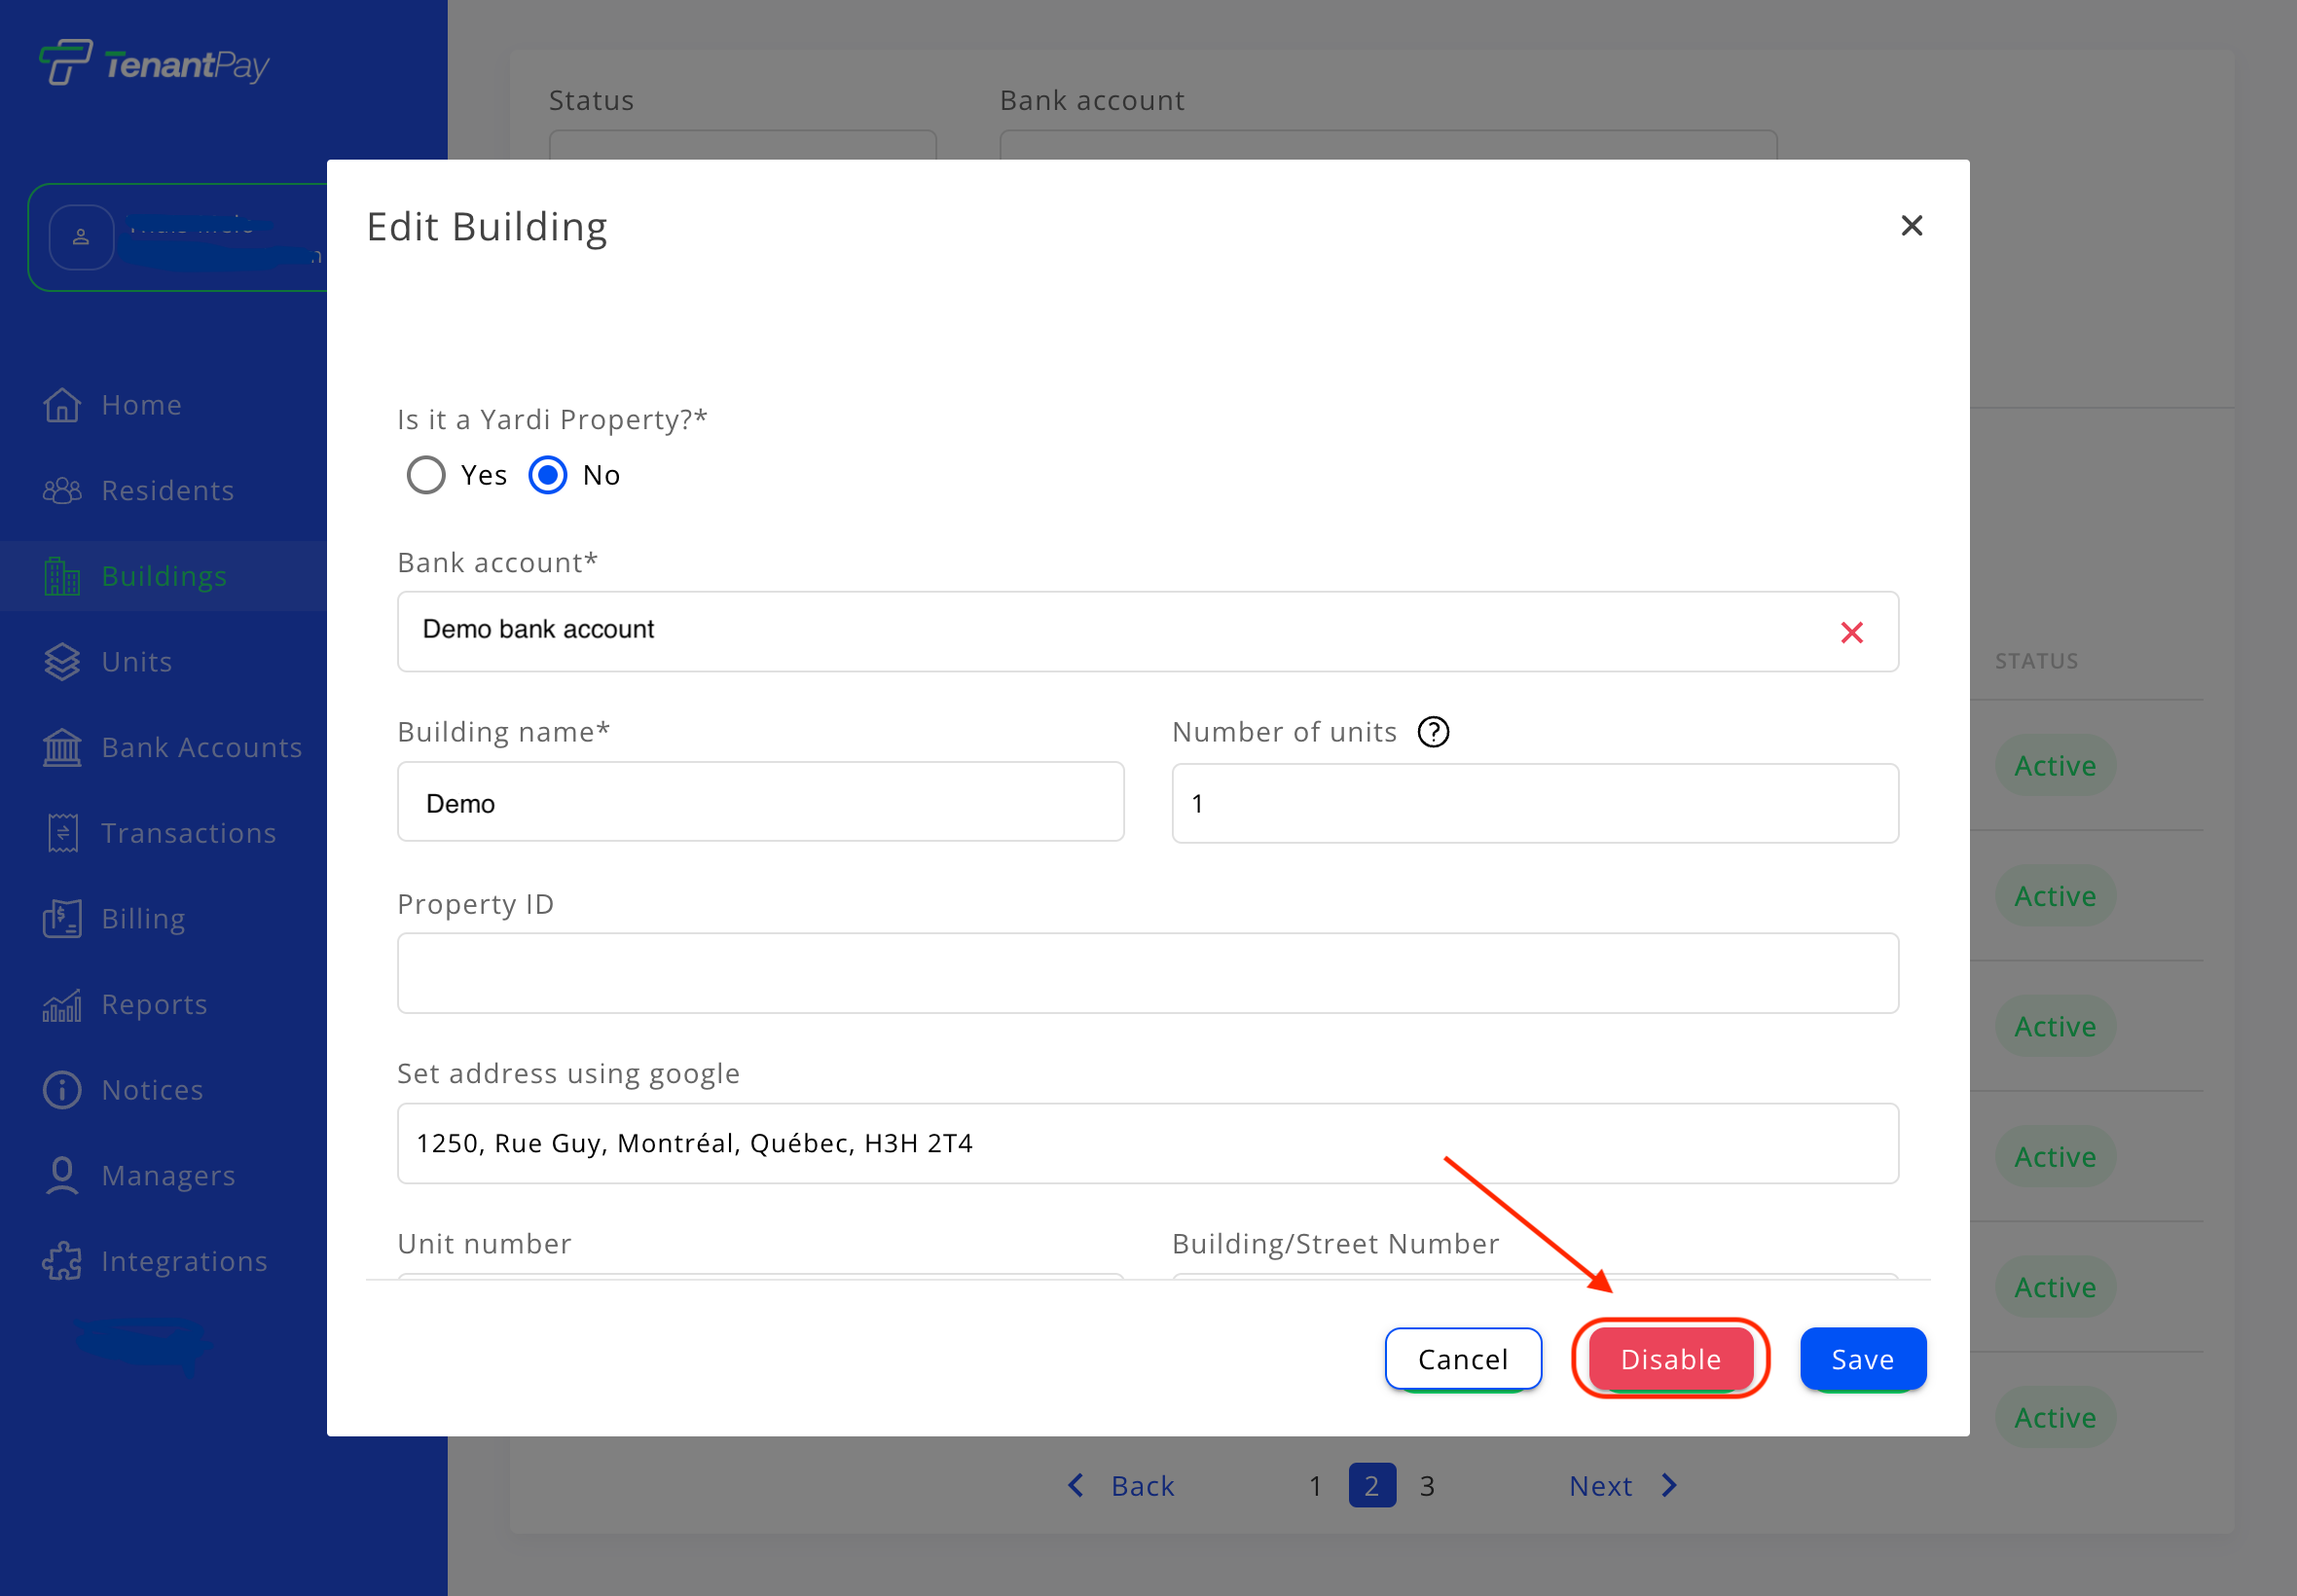Open Residents via its people icon
The image size is (2297, 1596).
(x=62, y=491)
